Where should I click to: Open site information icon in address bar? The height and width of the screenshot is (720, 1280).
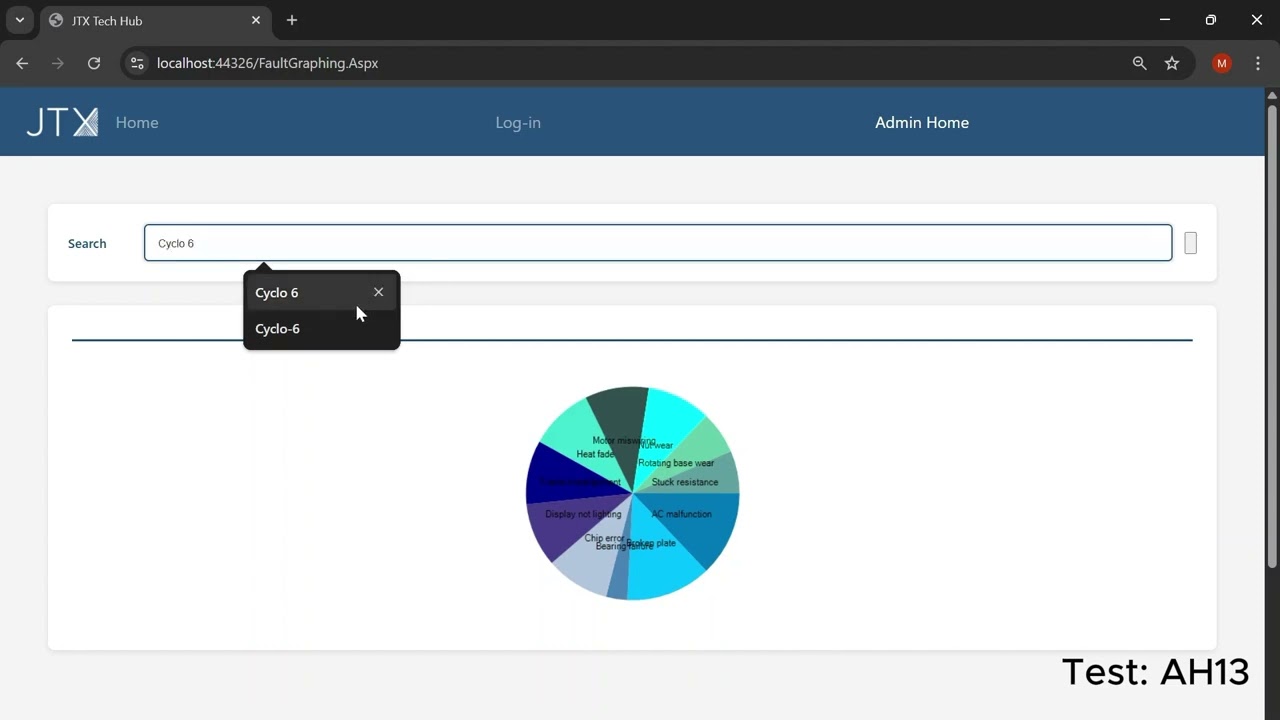tap(138, 63)
